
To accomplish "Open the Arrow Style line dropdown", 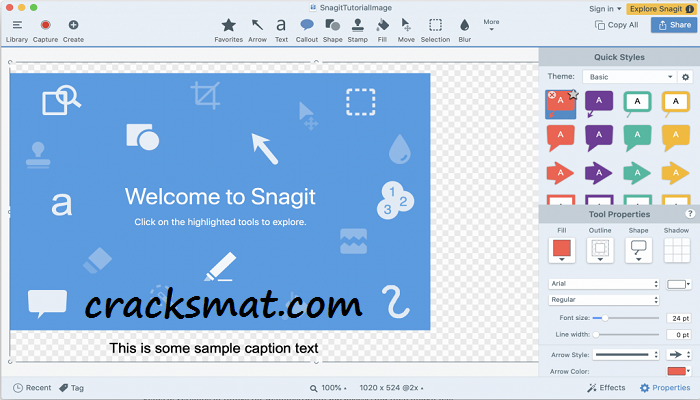I will [x=626, y=354].
